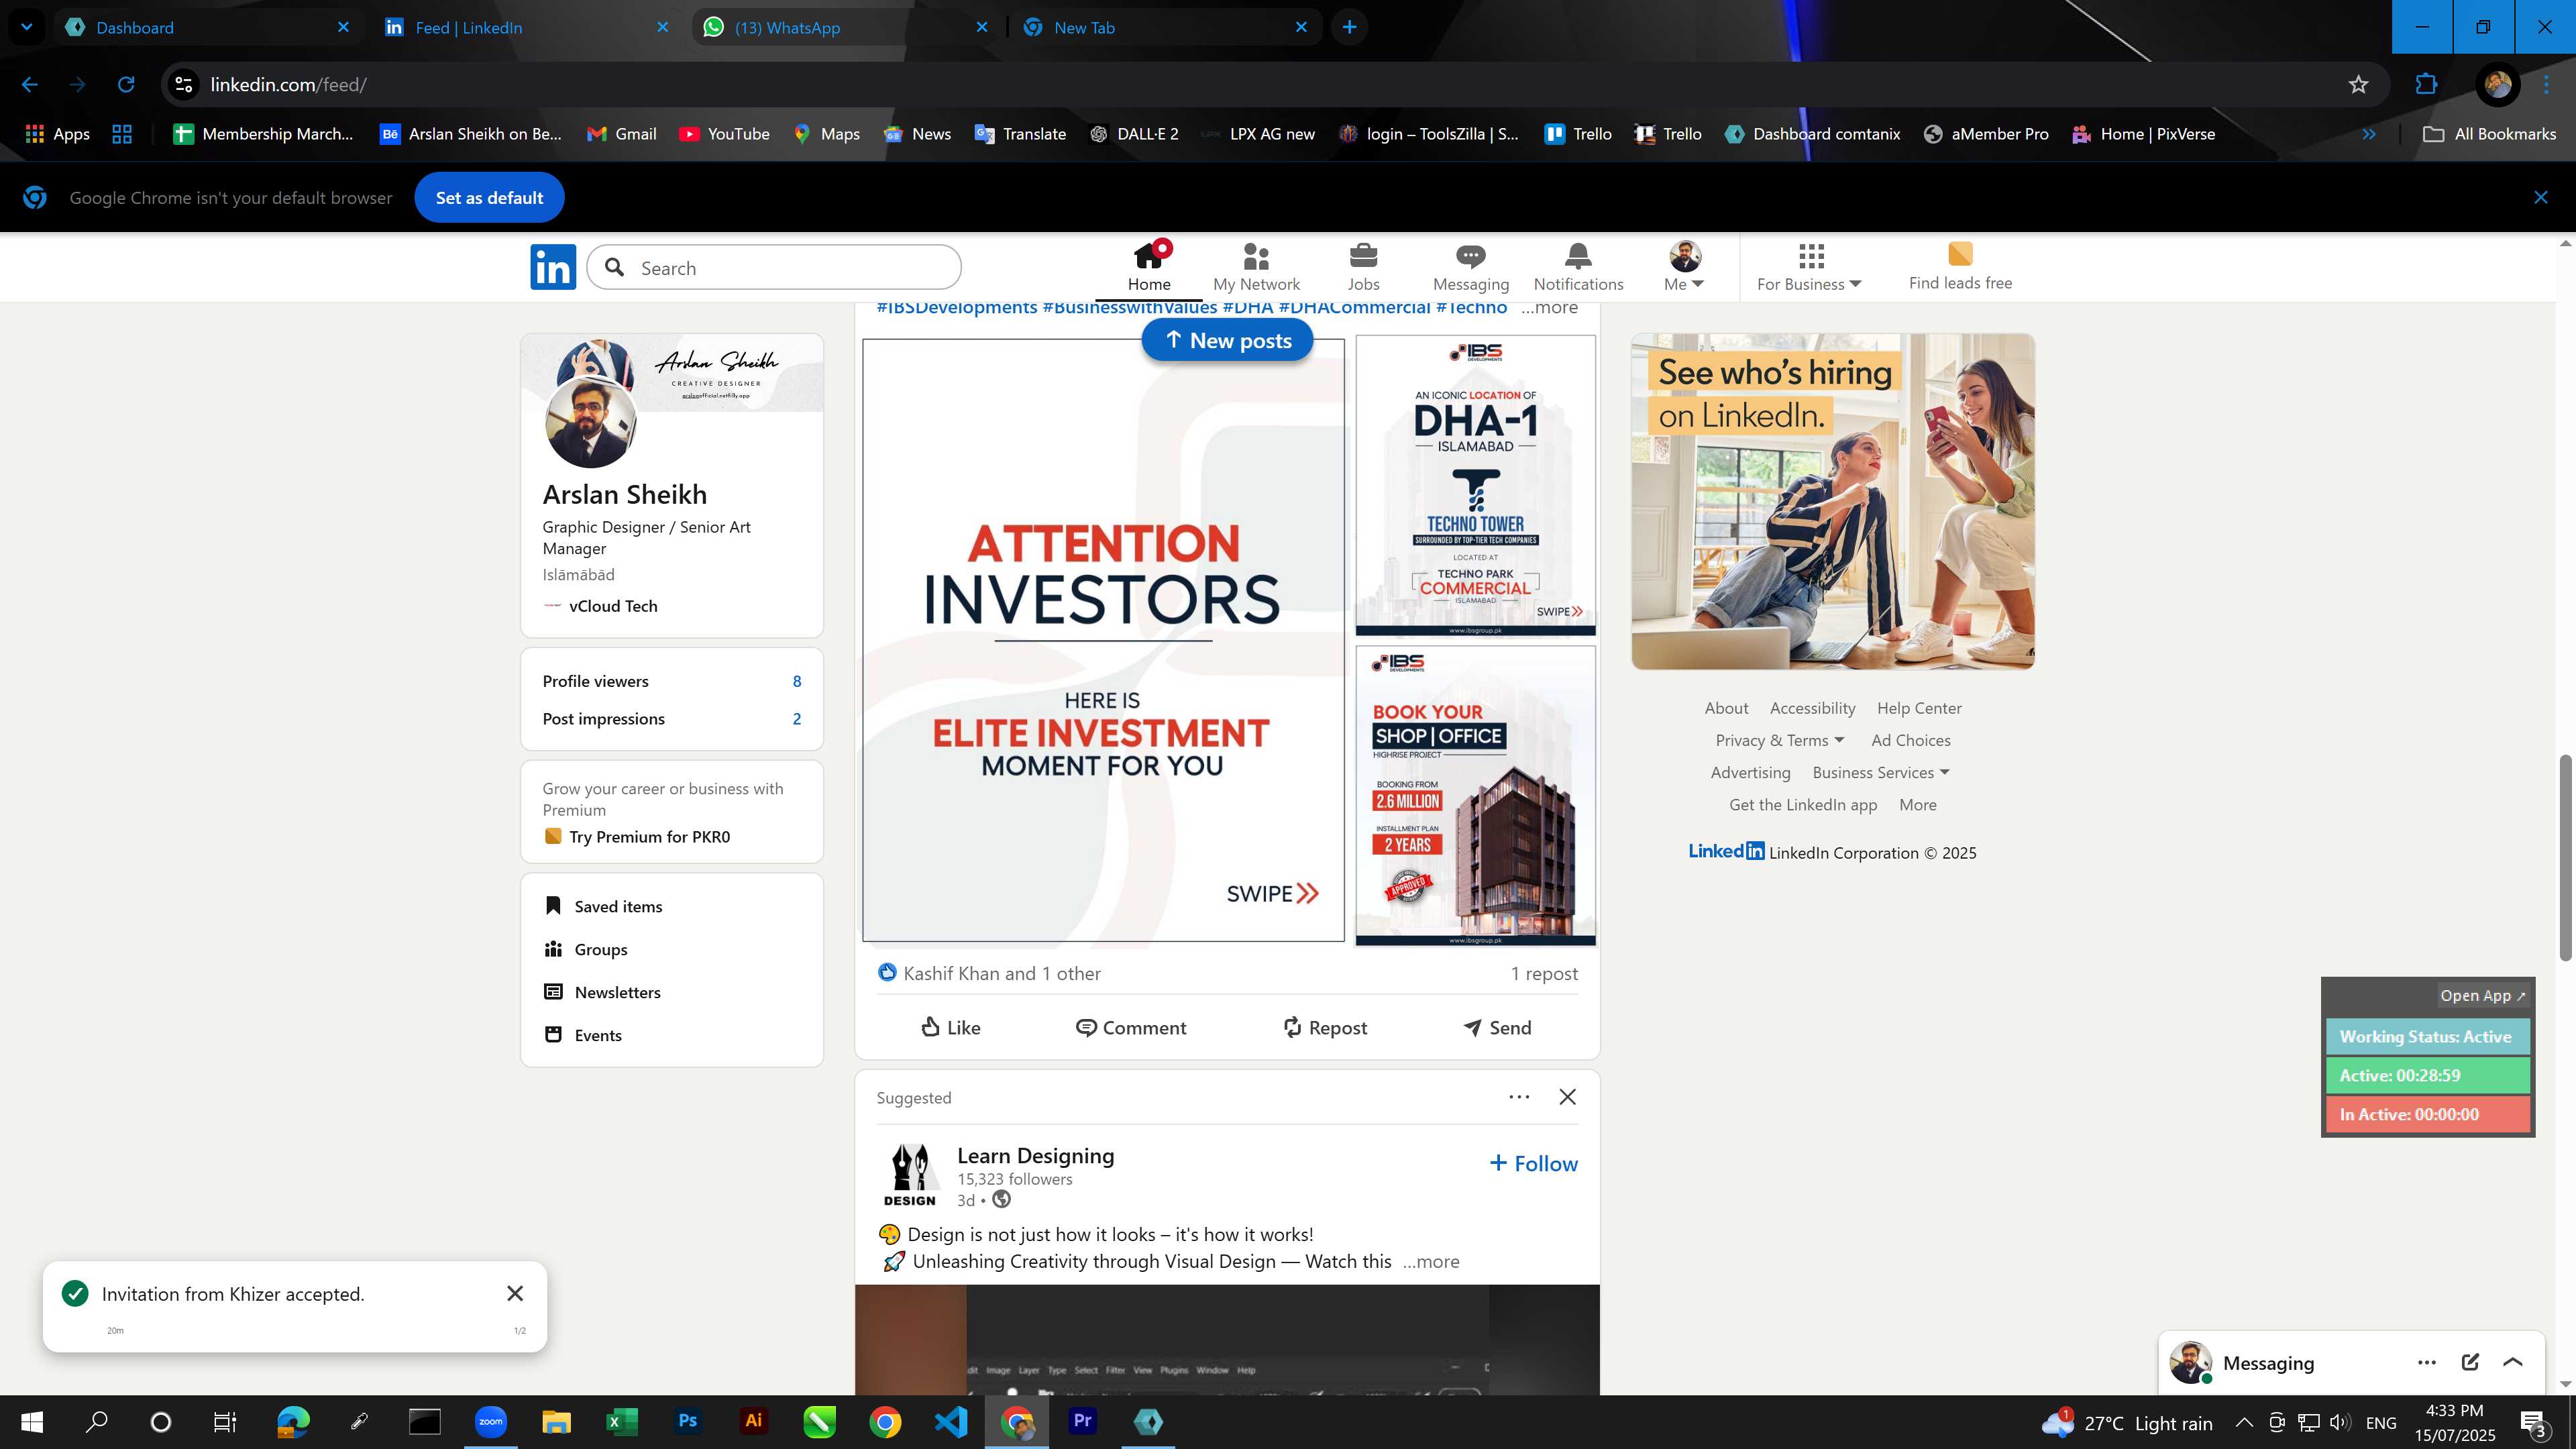
Task: Compose new message in Messaging overlay
Action: 2470,1362
